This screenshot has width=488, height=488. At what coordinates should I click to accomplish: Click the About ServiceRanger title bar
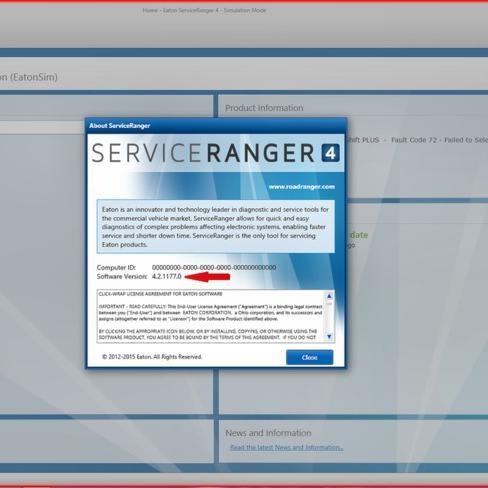216,126
